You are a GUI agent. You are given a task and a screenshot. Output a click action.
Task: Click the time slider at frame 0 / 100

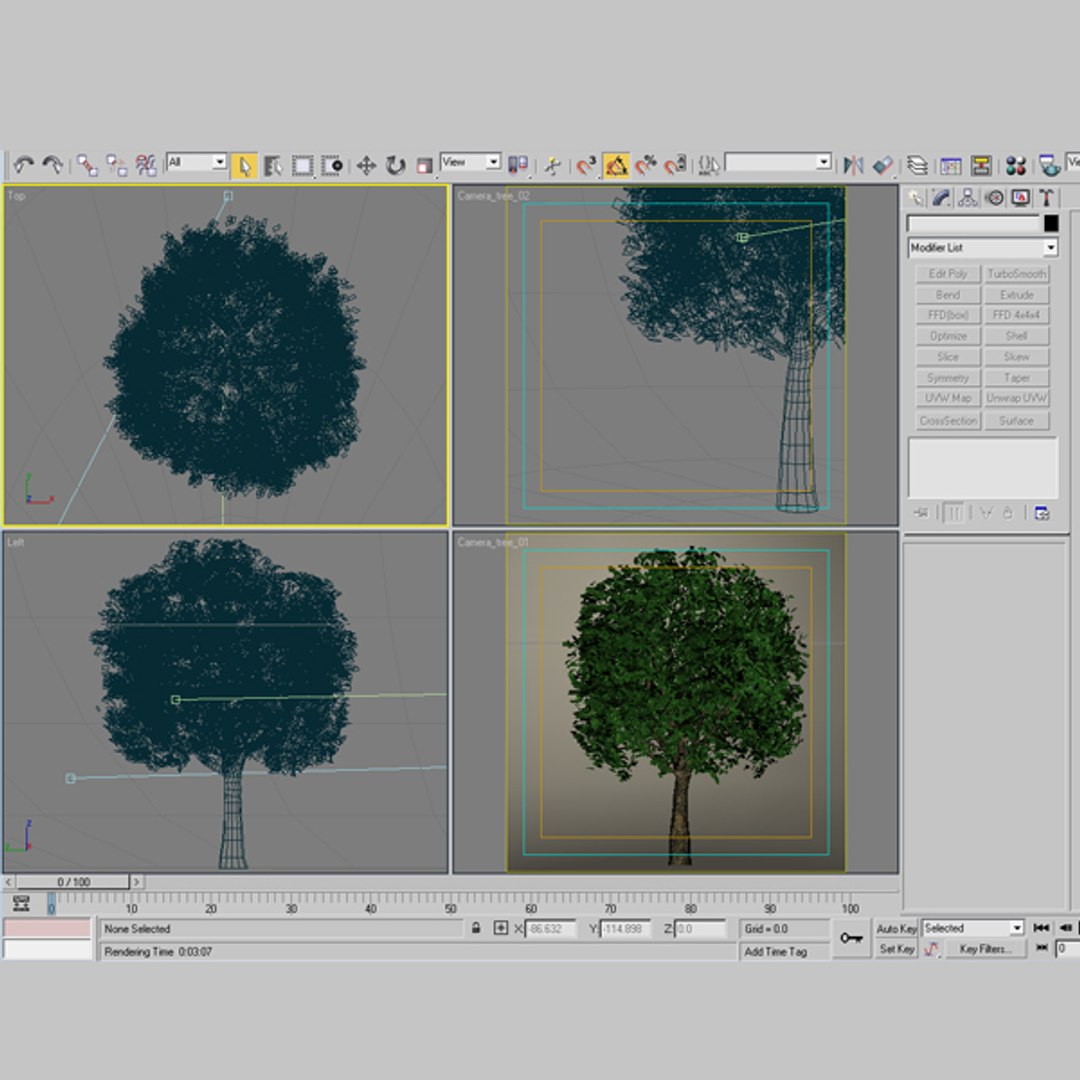(x=73, y=882)
